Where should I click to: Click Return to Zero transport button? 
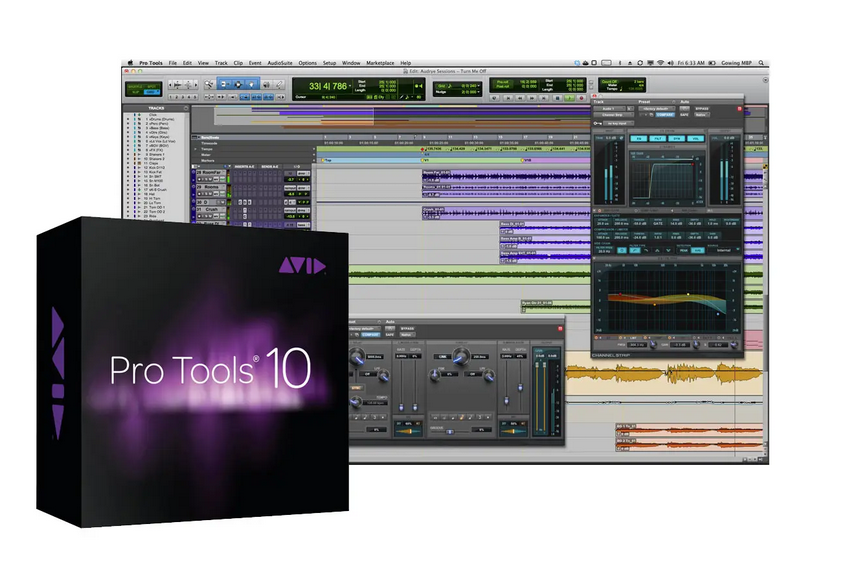508,98
